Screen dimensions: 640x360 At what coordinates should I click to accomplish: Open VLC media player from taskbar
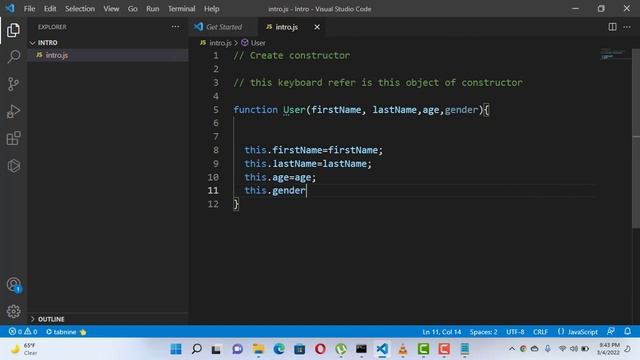402,349
